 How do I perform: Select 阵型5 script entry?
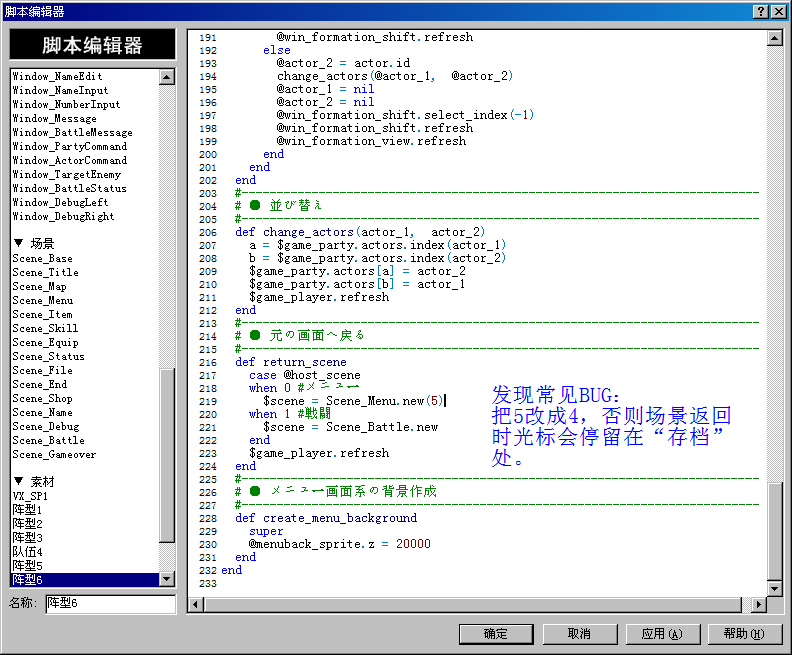[27, 566]
